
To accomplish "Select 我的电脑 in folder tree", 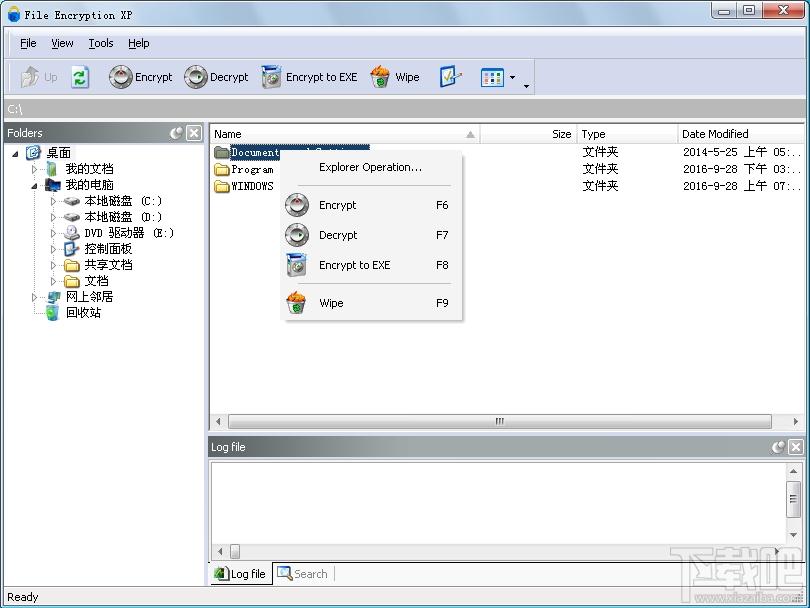I will click(x=89, y=185).
